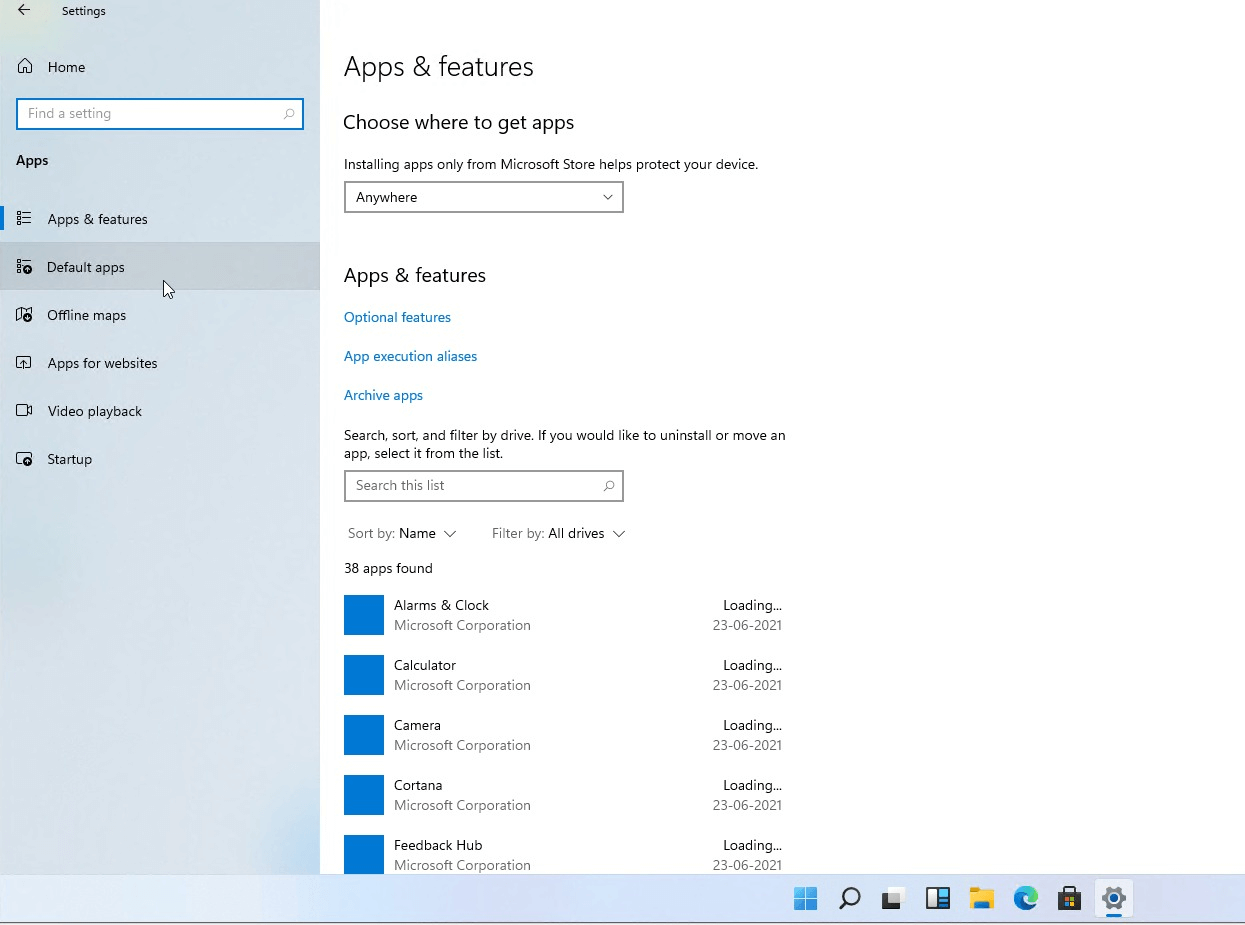Open the Archive apps settings

point(383,395)
